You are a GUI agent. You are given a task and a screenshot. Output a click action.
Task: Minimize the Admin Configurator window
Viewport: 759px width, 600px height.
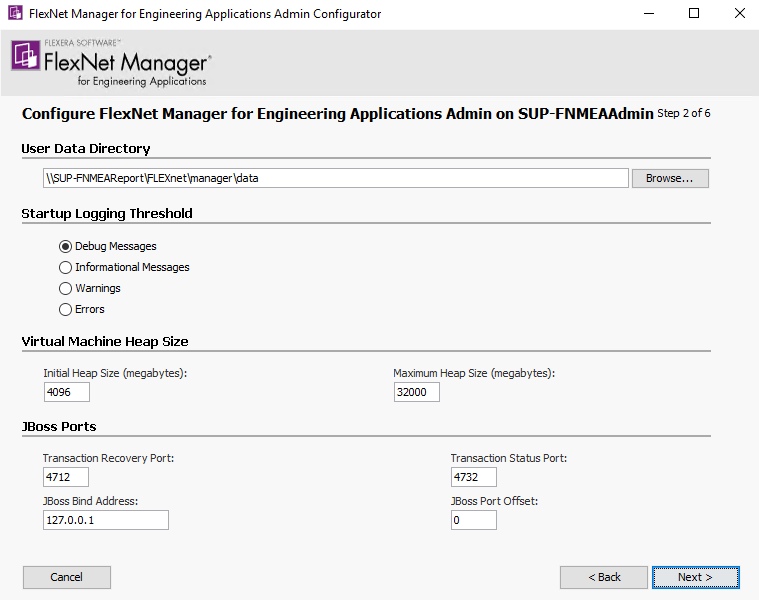649,14
